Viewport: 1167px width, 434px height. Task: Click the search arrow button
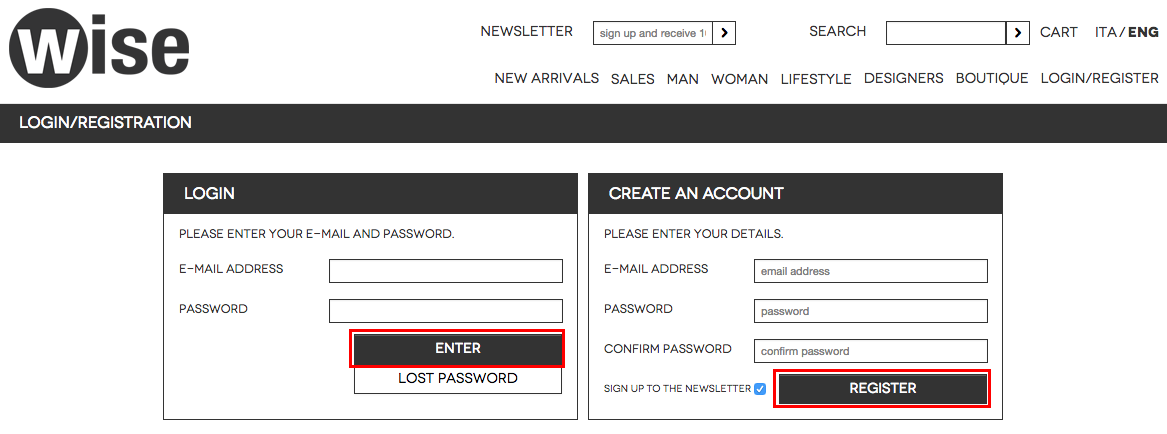coord(1017,33)
